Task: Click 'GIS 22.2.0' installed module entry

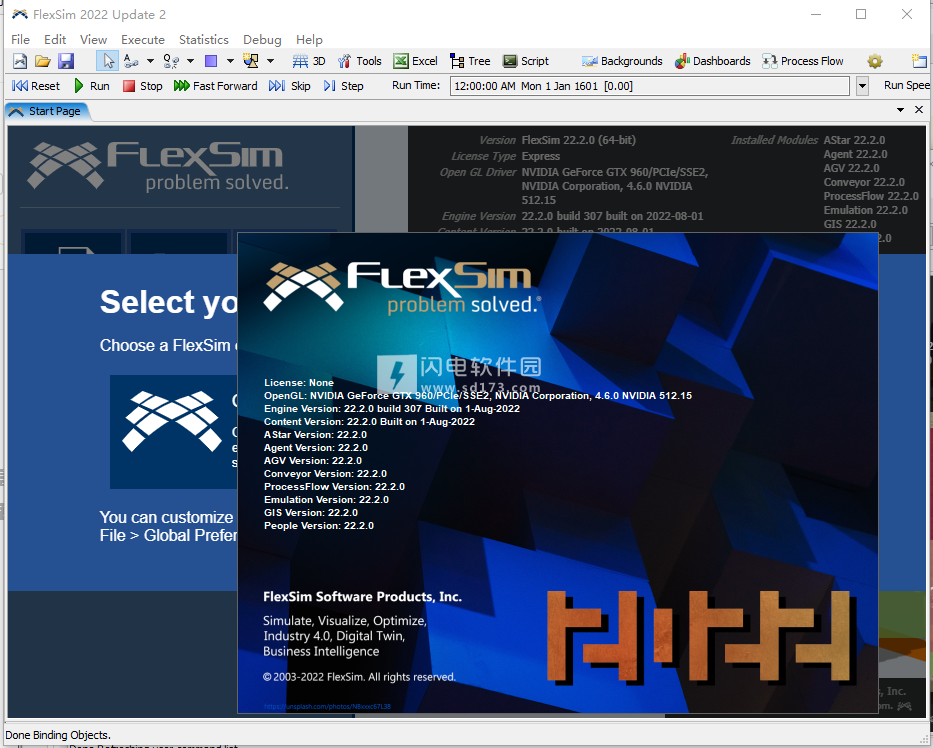Action: click(850, 224)
